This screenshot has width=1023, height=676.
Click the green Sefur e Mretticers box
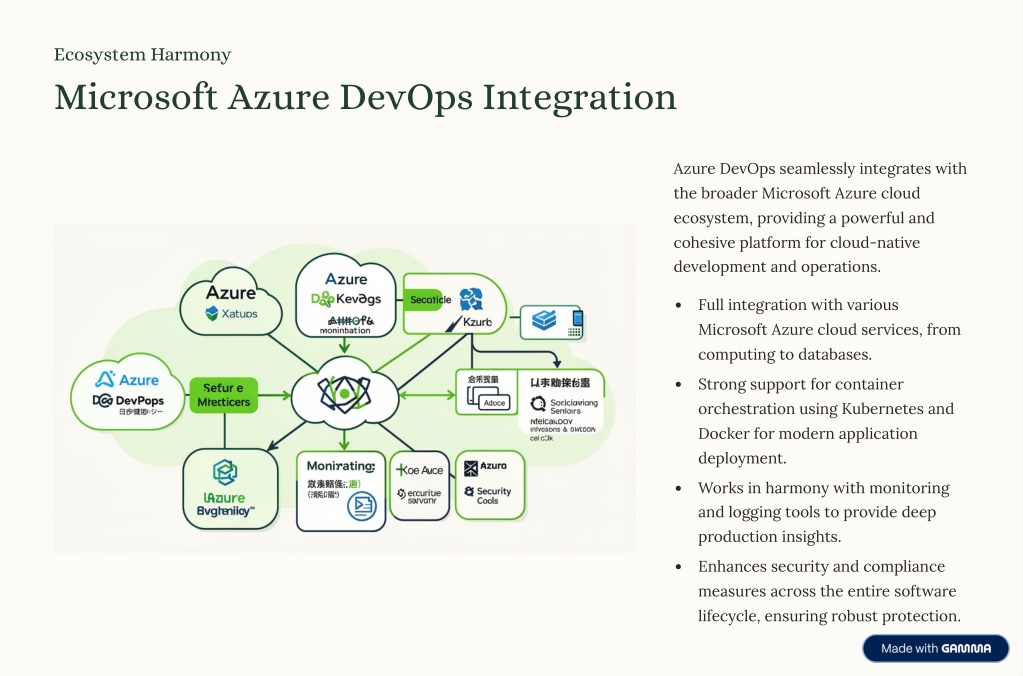[224, 395]
